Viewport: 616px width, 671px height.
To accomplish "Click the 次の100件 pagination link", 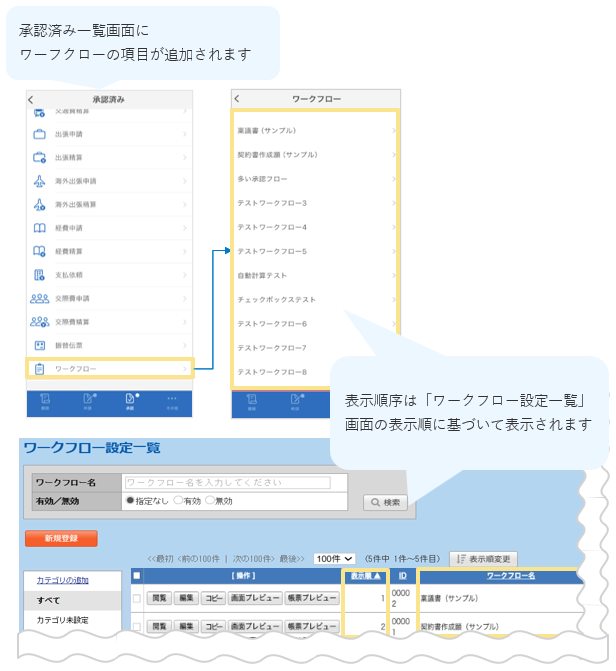I will click(253, 559).
